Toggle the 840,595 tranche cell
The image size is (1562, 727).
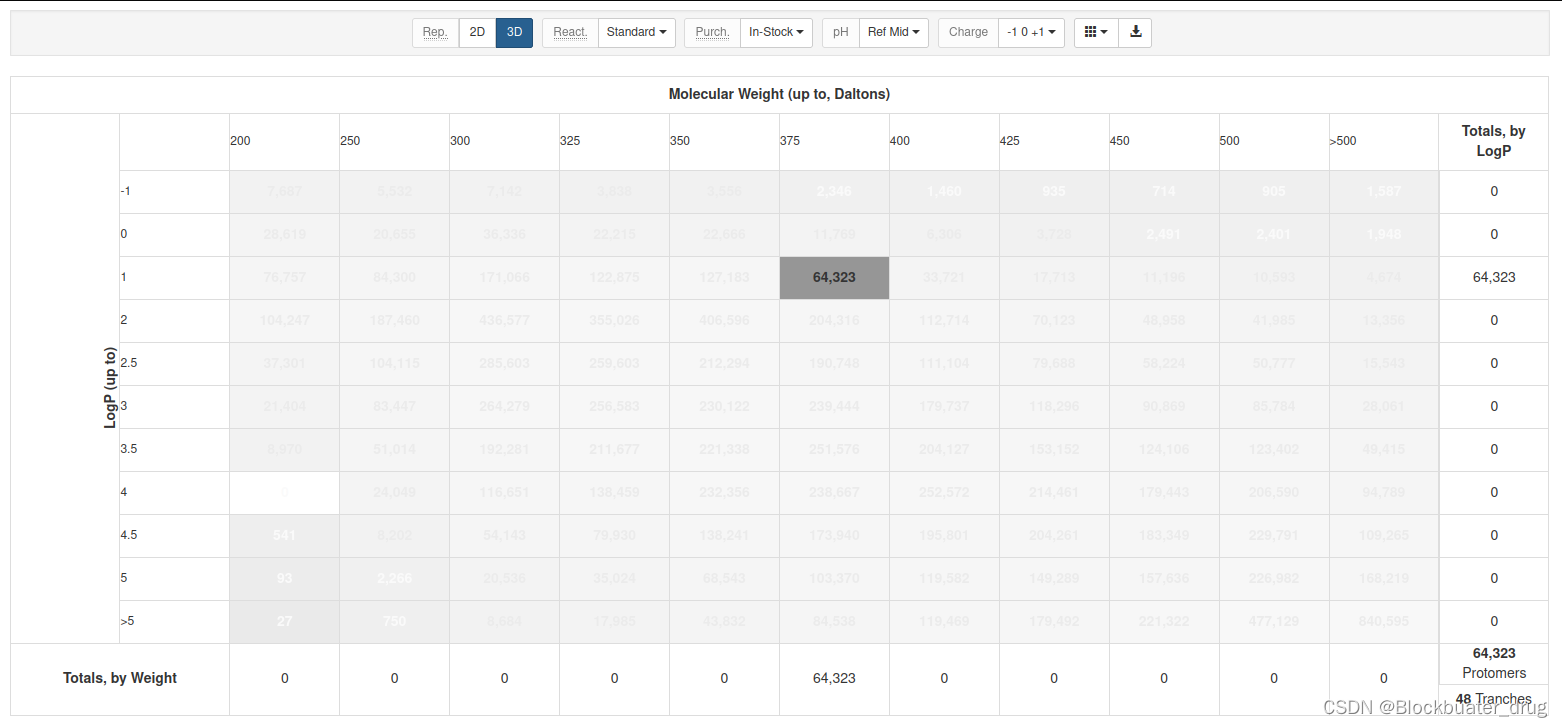click(1384, 621)
